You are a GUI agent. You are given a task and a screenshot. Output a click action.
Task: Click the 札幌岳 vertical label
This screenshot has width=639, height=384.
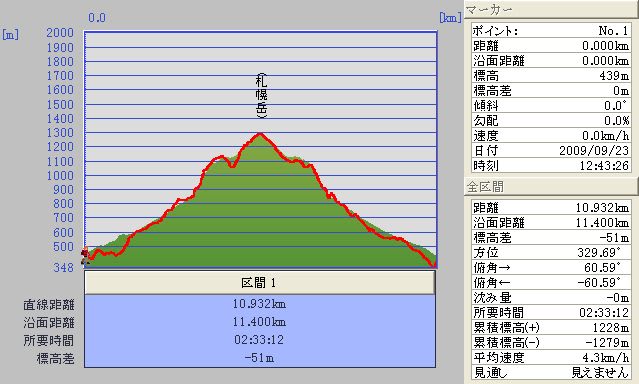261,96
